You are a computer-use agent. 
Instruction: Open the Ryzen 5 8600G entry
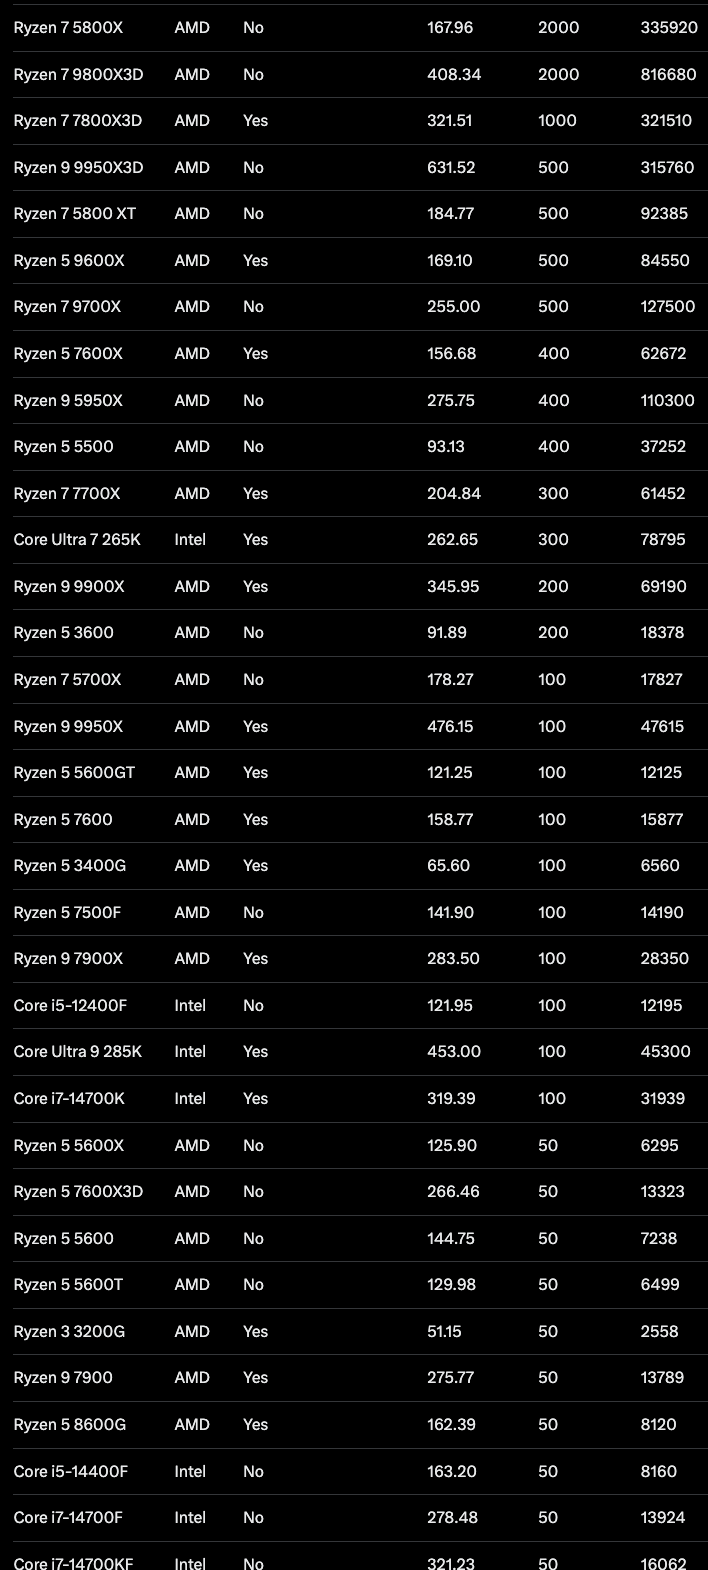(70, 1425)
